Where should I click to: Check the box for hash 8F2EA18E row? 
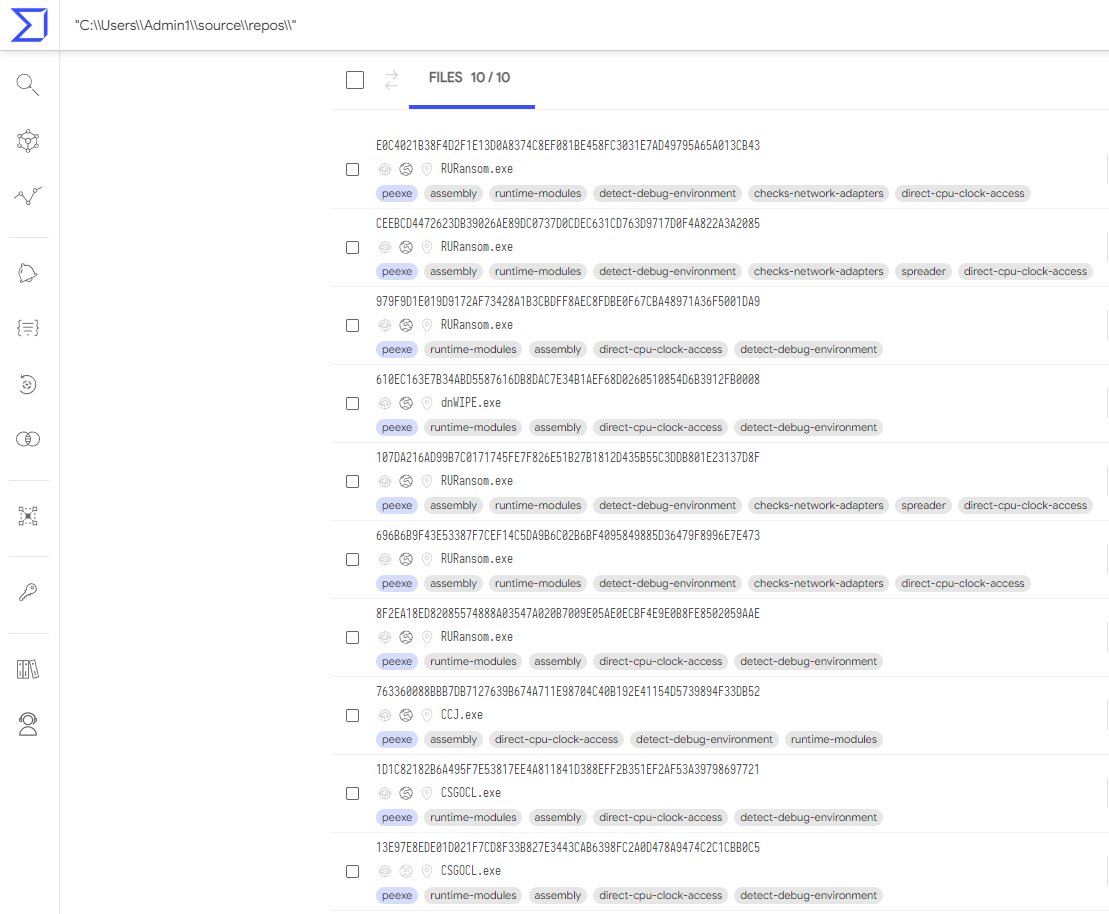click(352, 637)
